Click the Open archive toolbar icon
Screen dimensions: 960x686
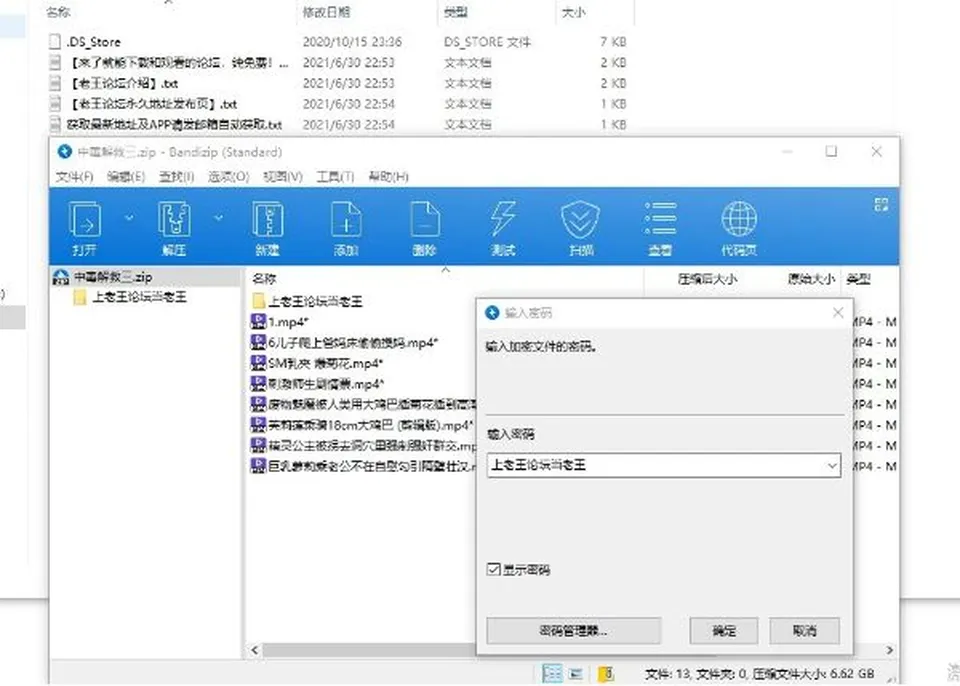(x=86, y=220)
